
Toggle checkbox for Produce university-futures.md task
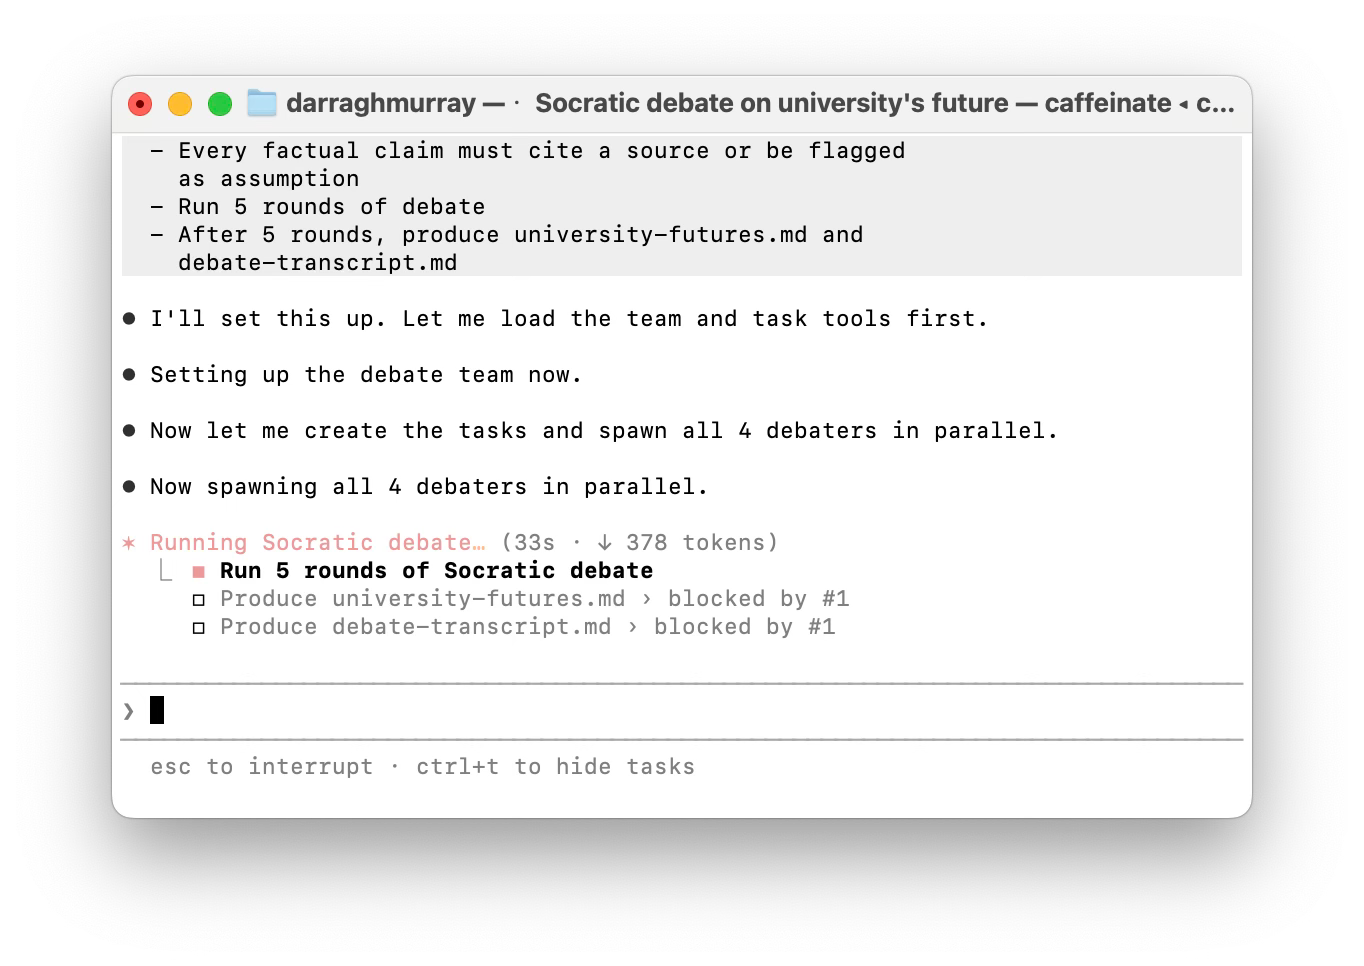point(199,600)
